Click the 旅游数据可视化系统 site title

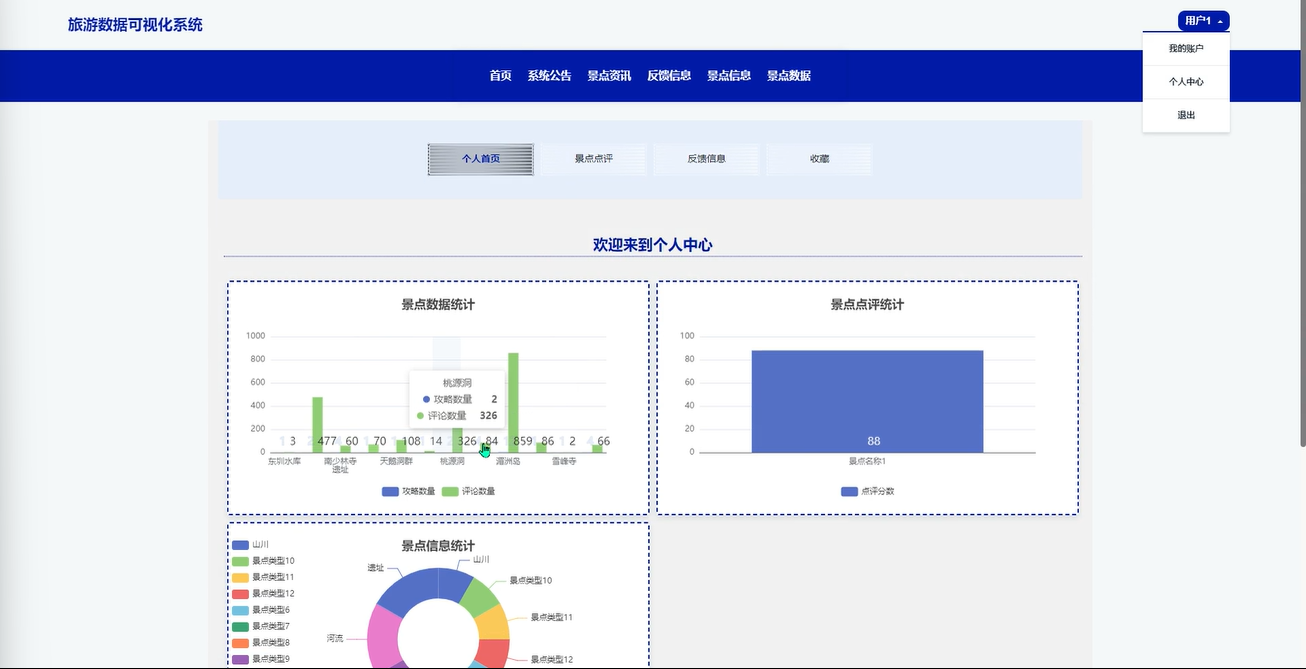[135, 25]
